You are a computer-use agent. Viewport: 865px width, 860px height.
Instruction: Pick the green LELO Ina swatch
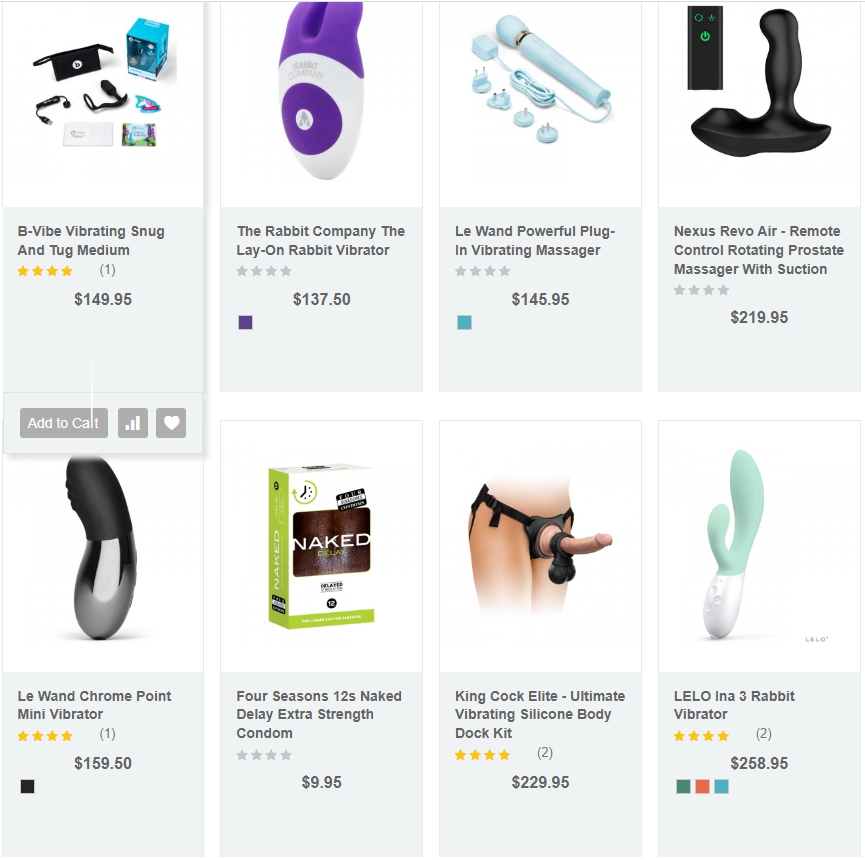pos(684,787)
